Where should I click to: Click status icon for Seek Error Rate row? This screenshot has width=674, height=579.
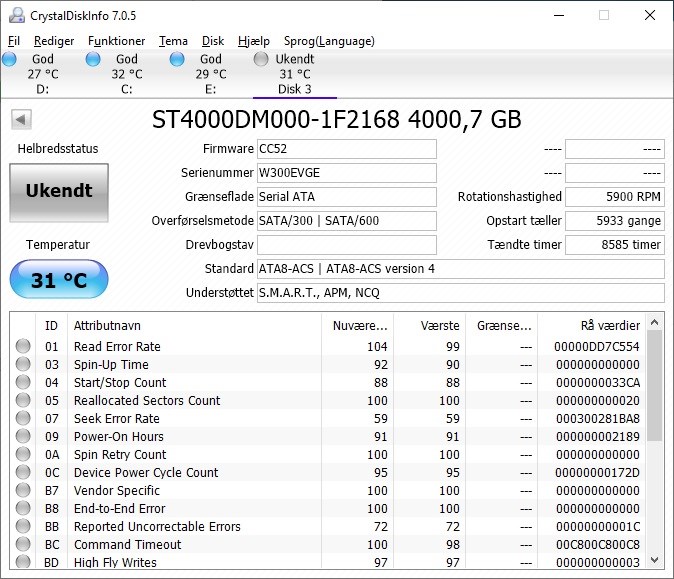point(23,418)
